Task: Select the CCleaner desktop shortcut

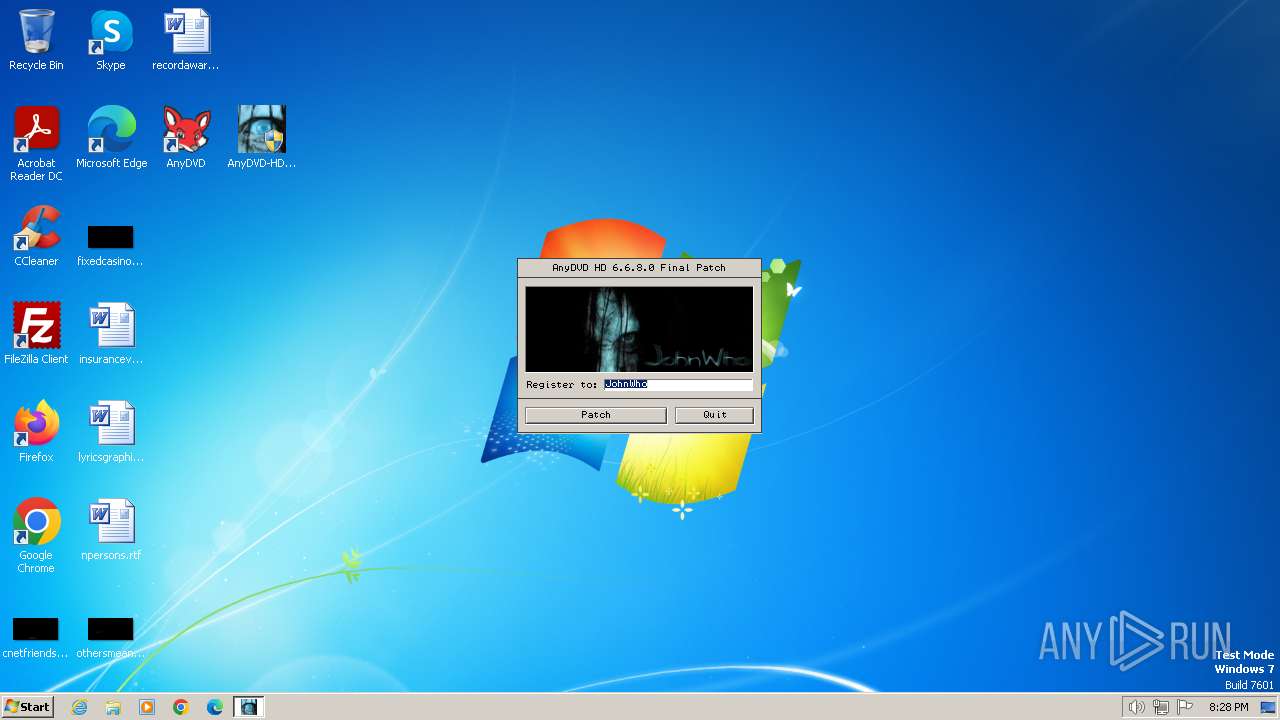Action: tap(36, 236)
